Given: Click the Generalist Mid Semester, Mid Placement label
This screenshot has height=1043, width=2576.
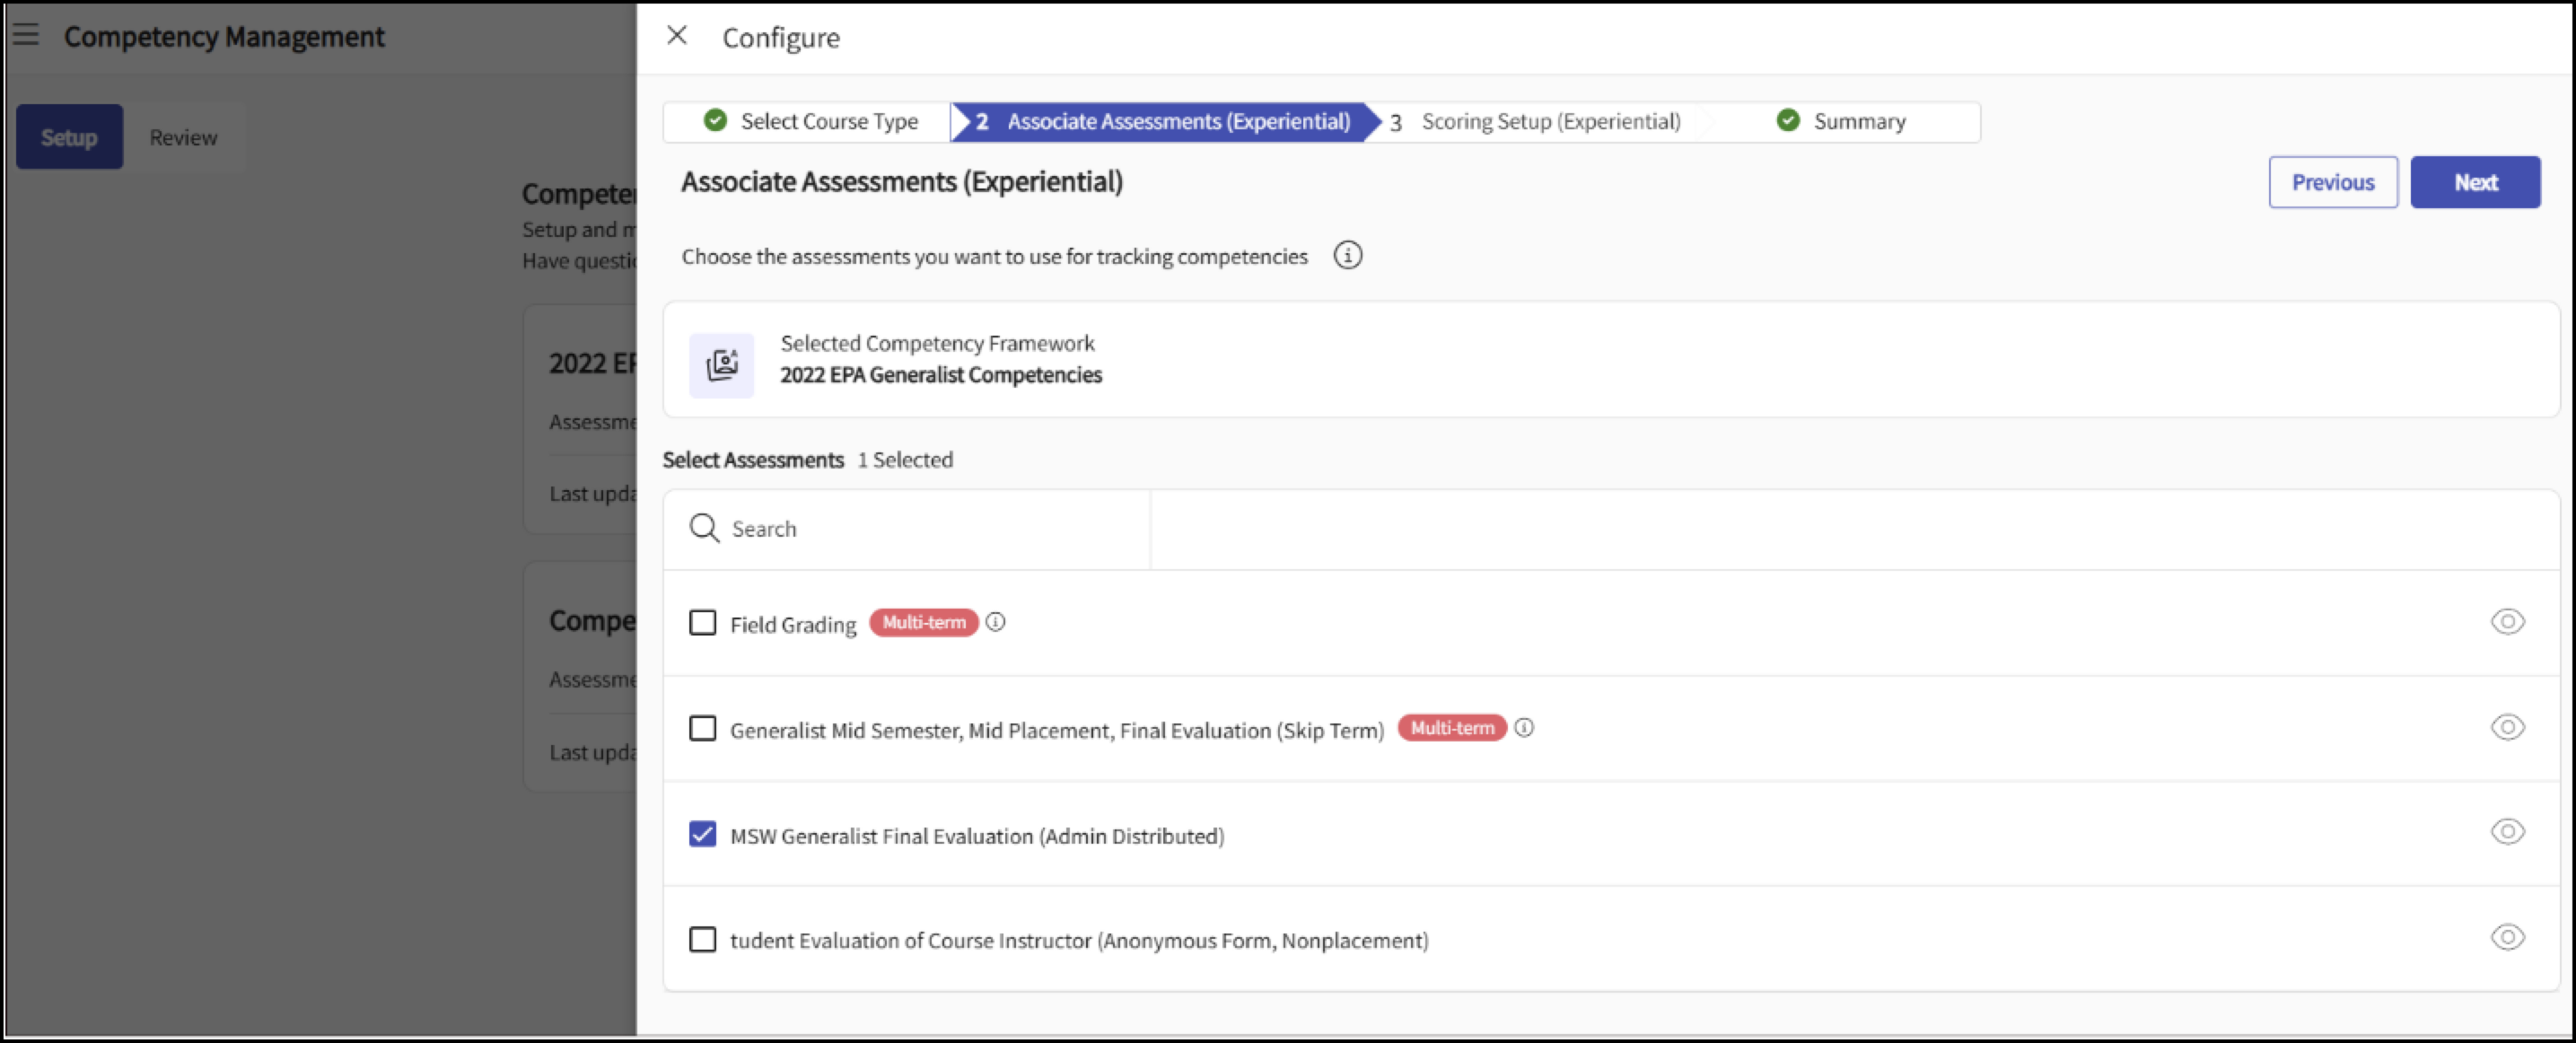Looking at the screenshot, I should [x=1057, y=730].
